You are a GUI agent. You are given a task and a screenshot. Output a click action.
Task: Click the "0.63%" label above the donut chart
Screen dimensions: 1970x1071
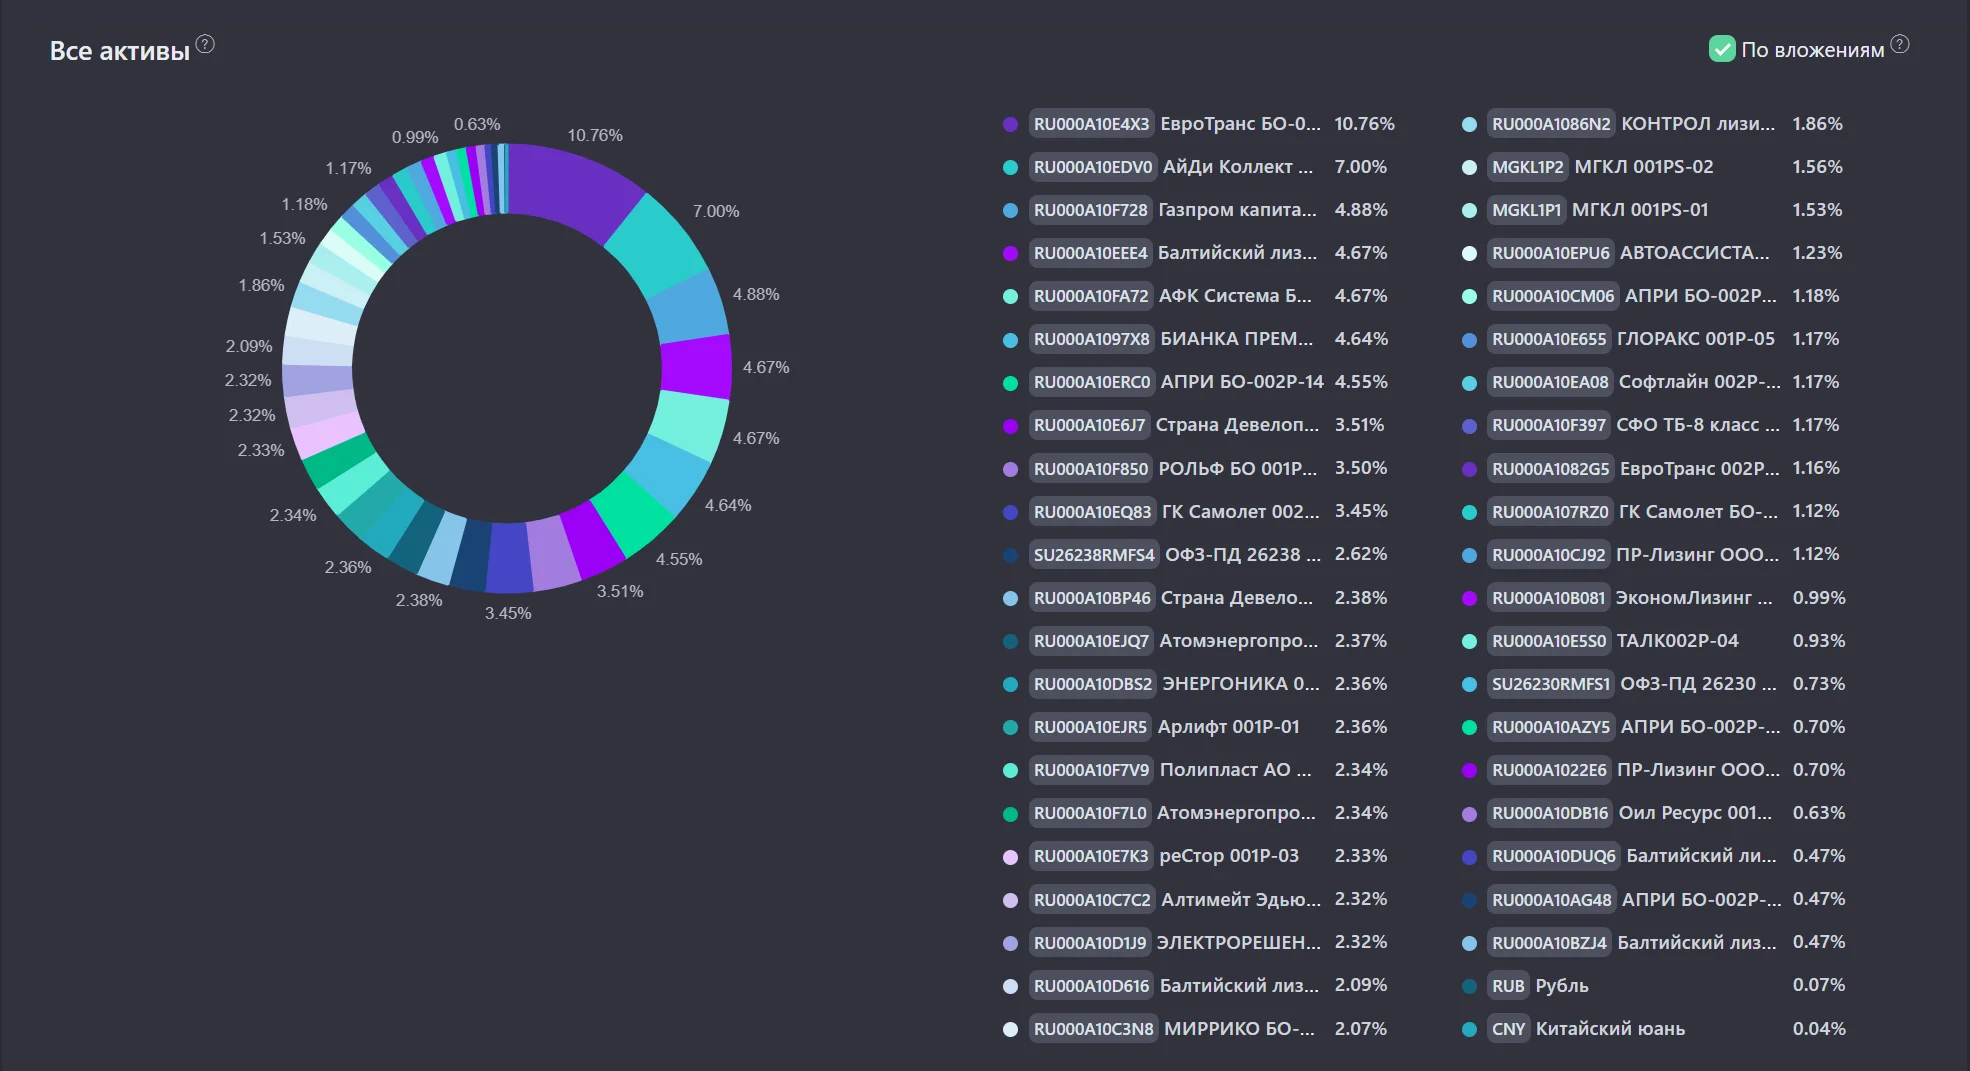click(477, 125)
